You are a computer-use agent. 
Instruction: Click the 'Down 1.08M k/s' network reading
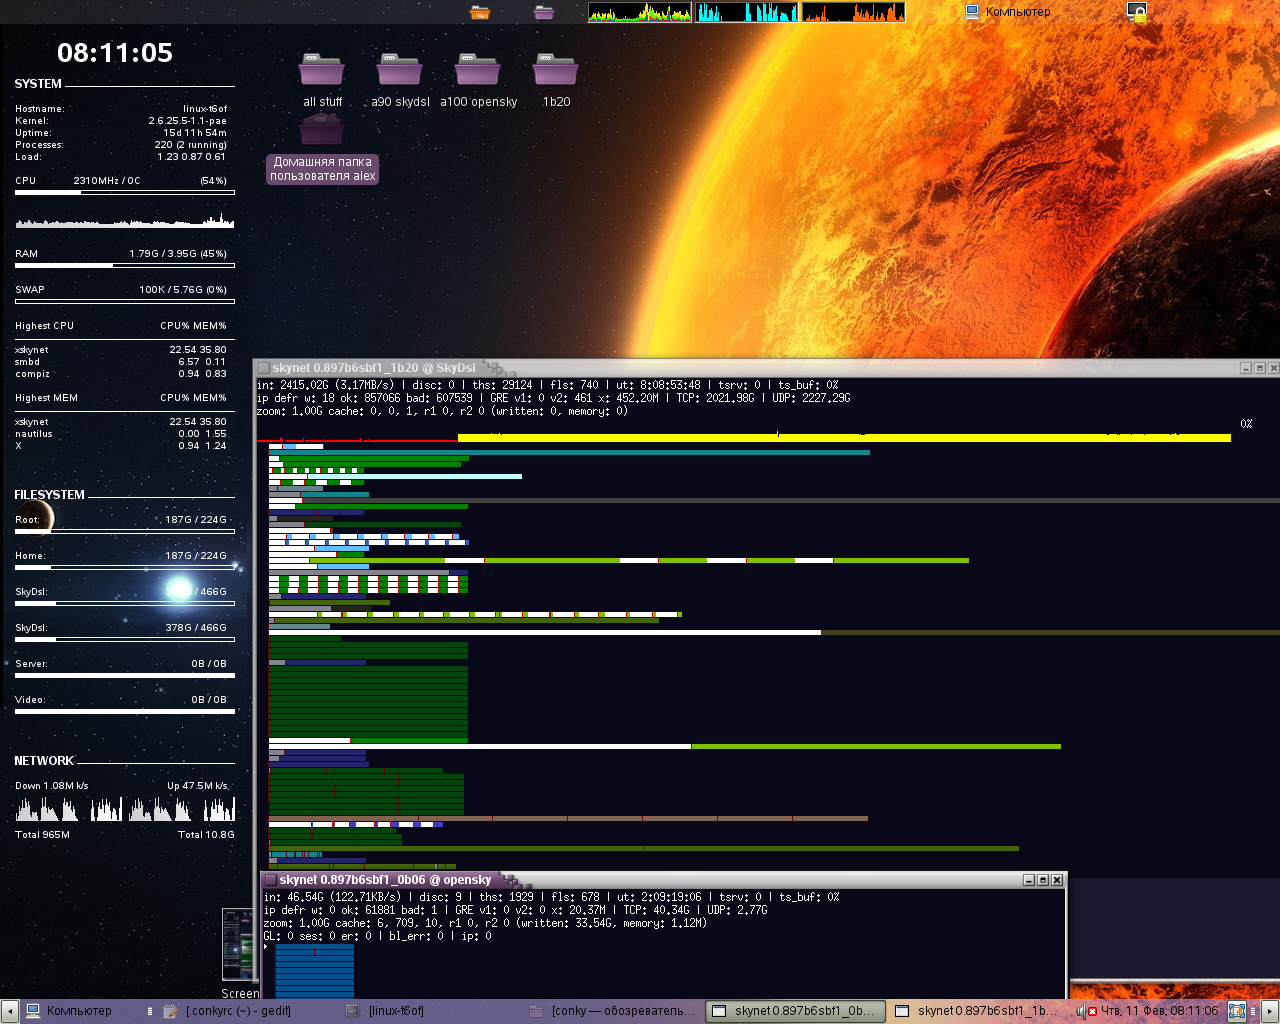pyautogui.click(x=52, y=786)
